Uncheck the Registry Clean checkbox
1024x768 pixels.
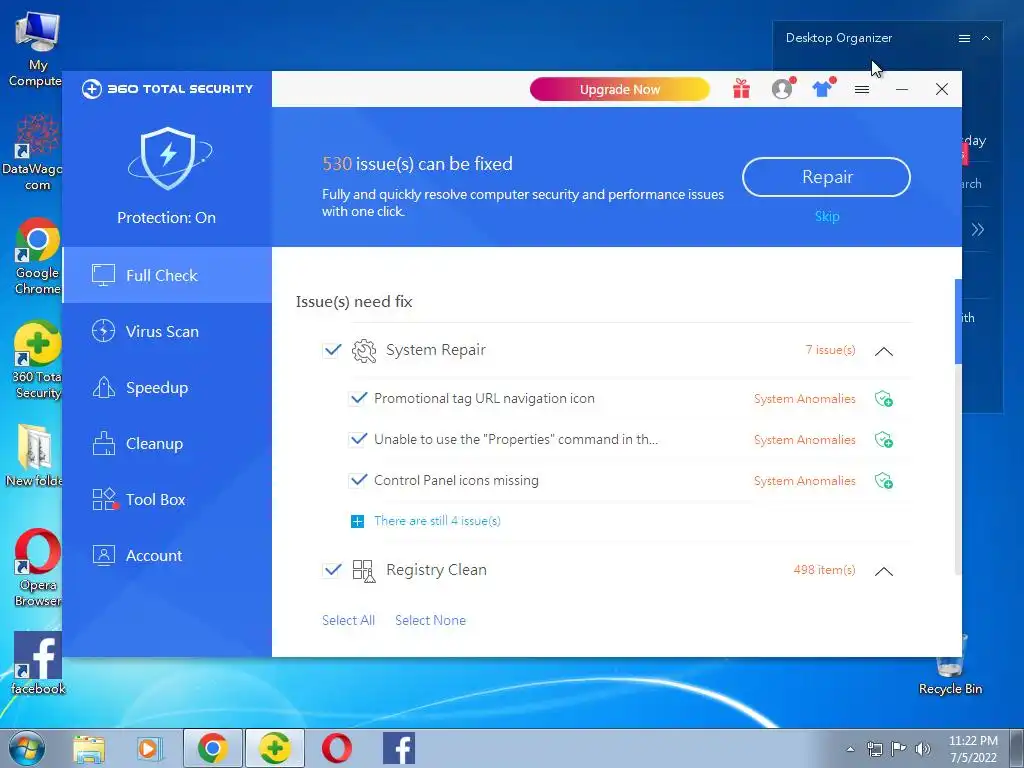click(x=332, y=570)
